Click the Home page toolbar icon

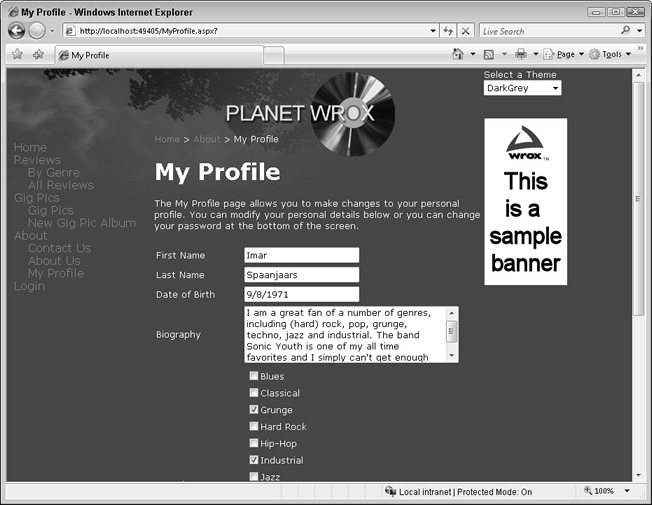pos(458,54)
